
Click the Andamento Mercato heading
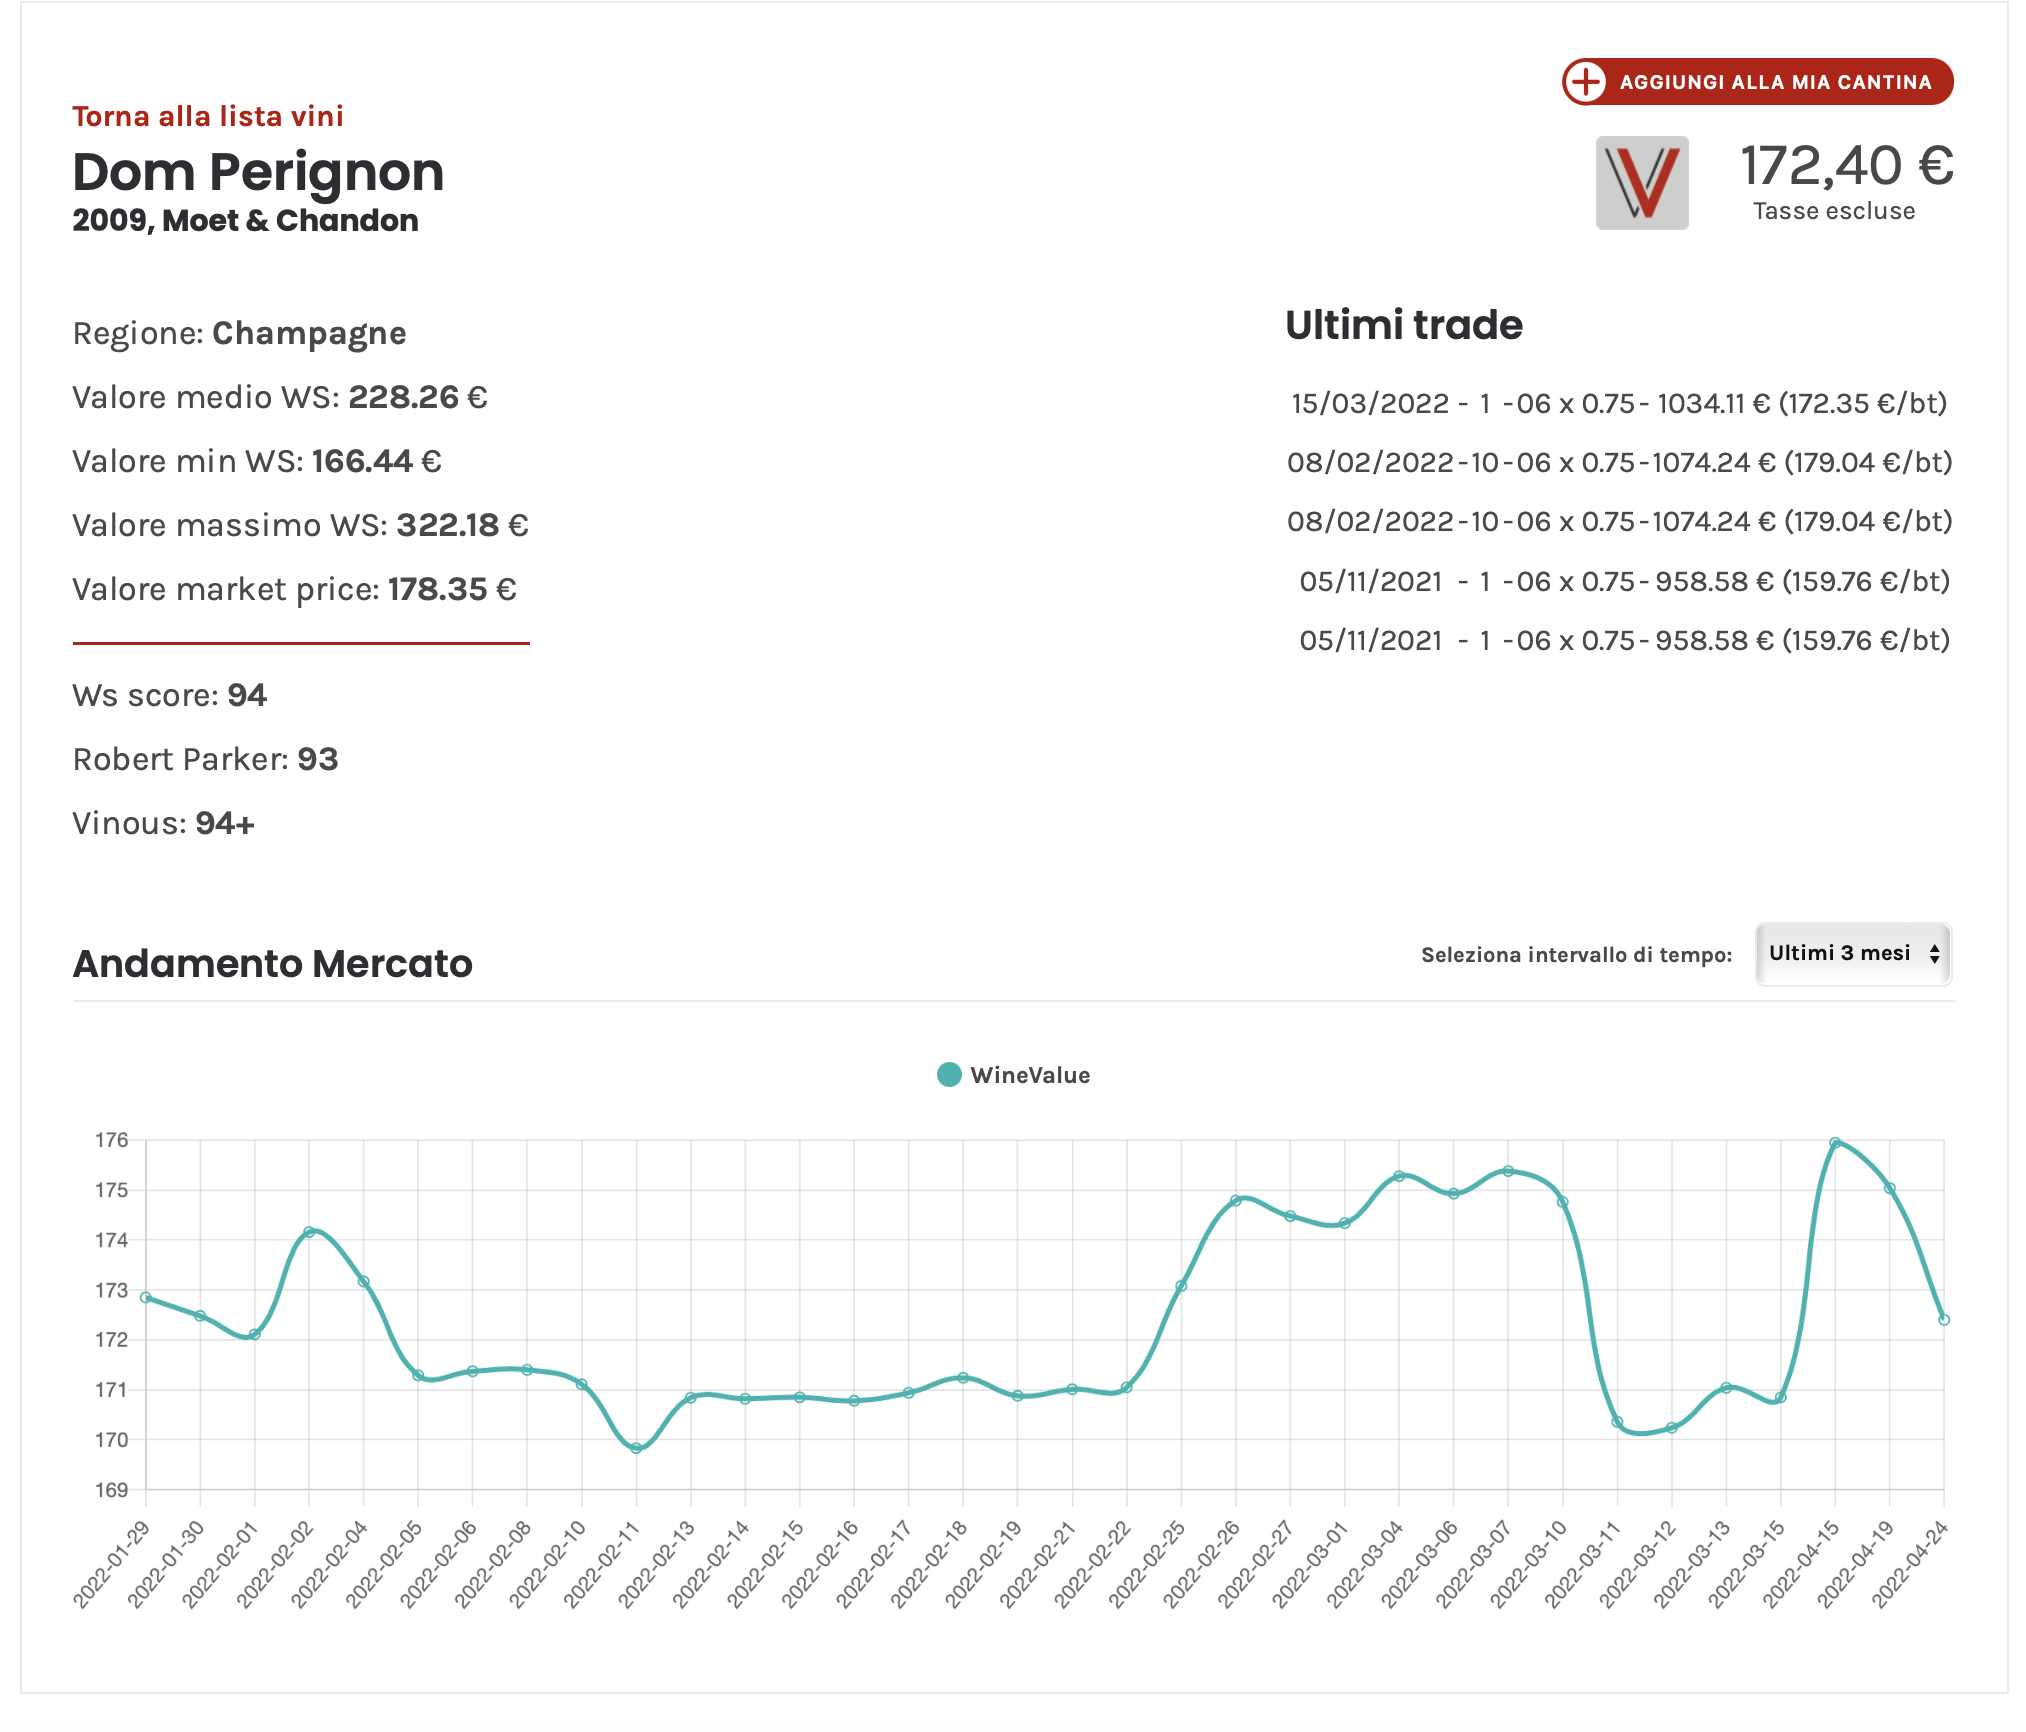point(272,964)
